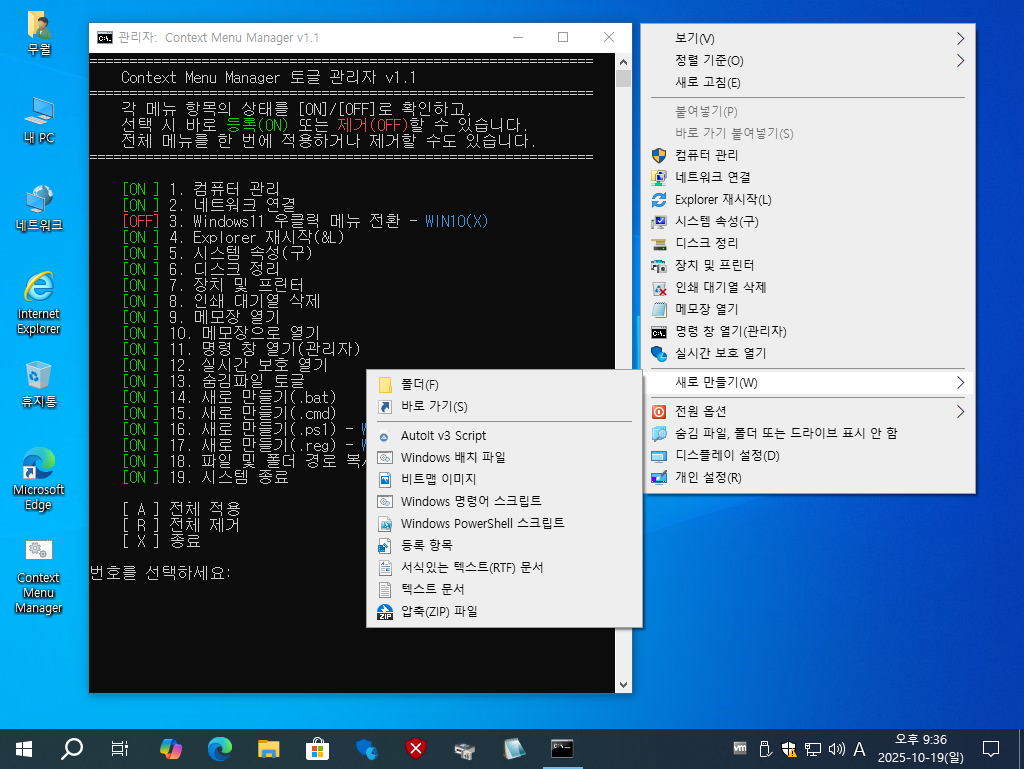Click the 장치 및 프린터 icon

point(659,266)
